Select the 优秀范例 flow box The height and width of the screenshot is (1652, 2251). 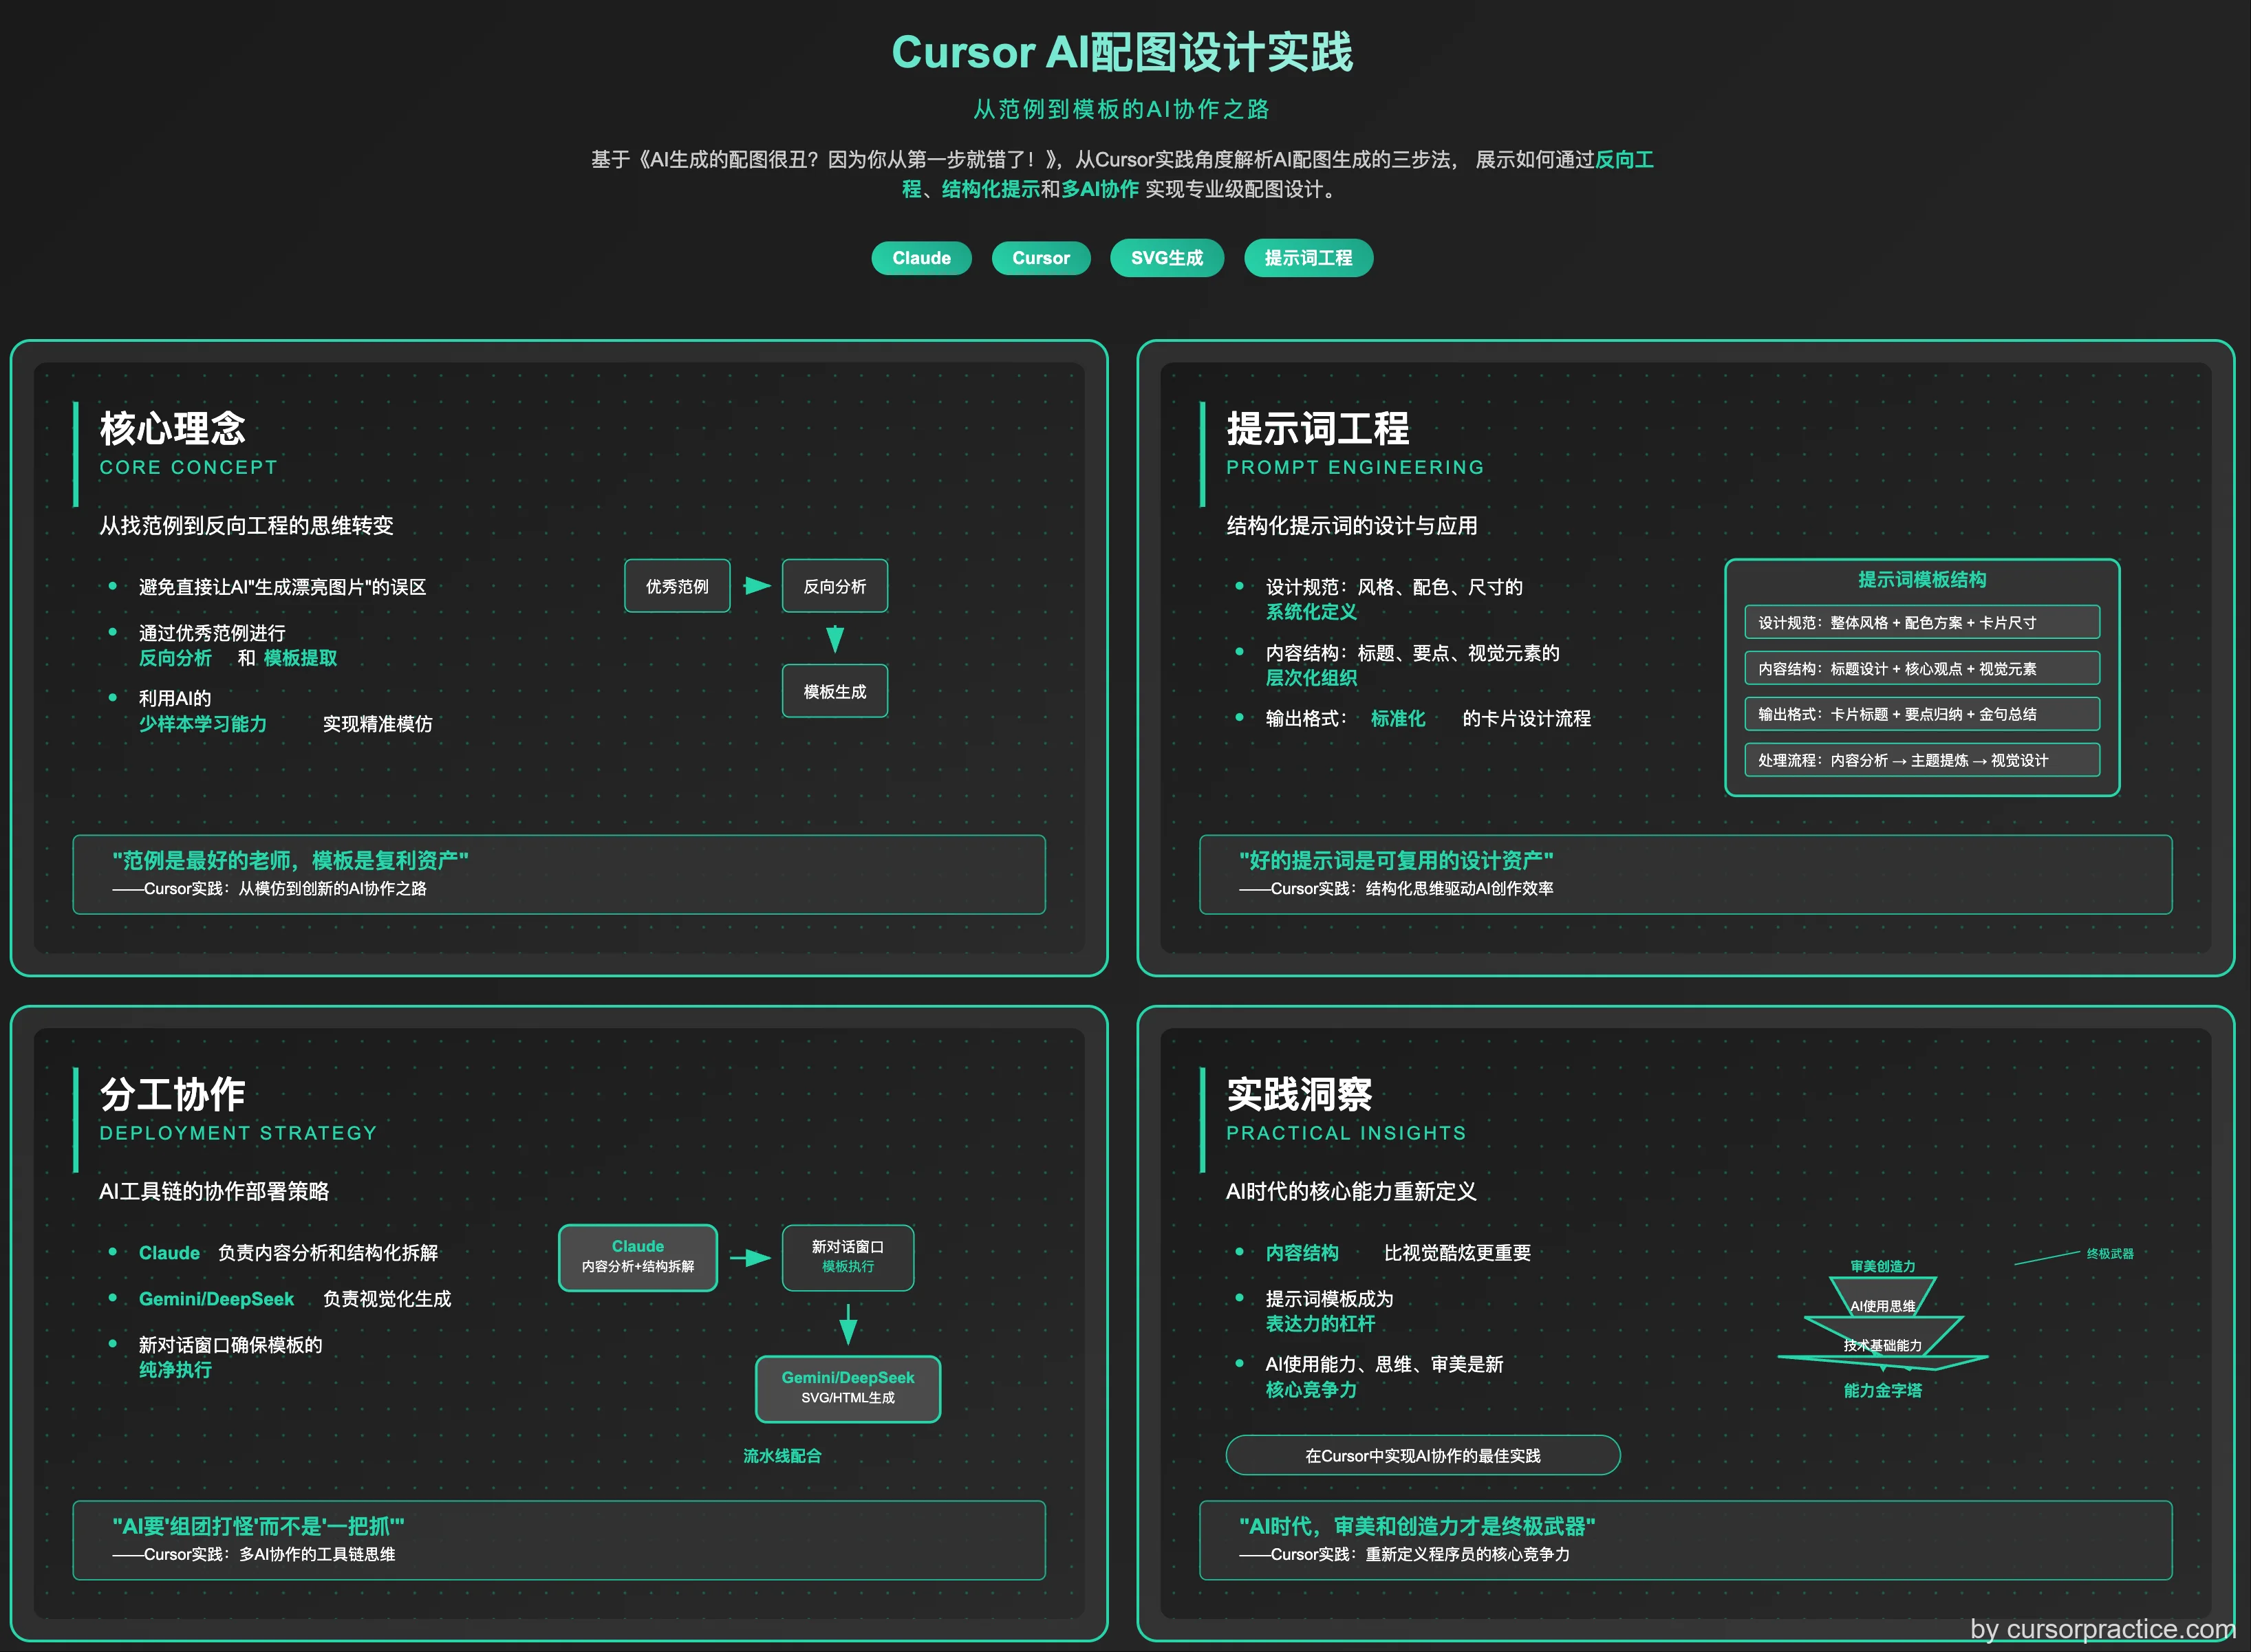[677, 586]
